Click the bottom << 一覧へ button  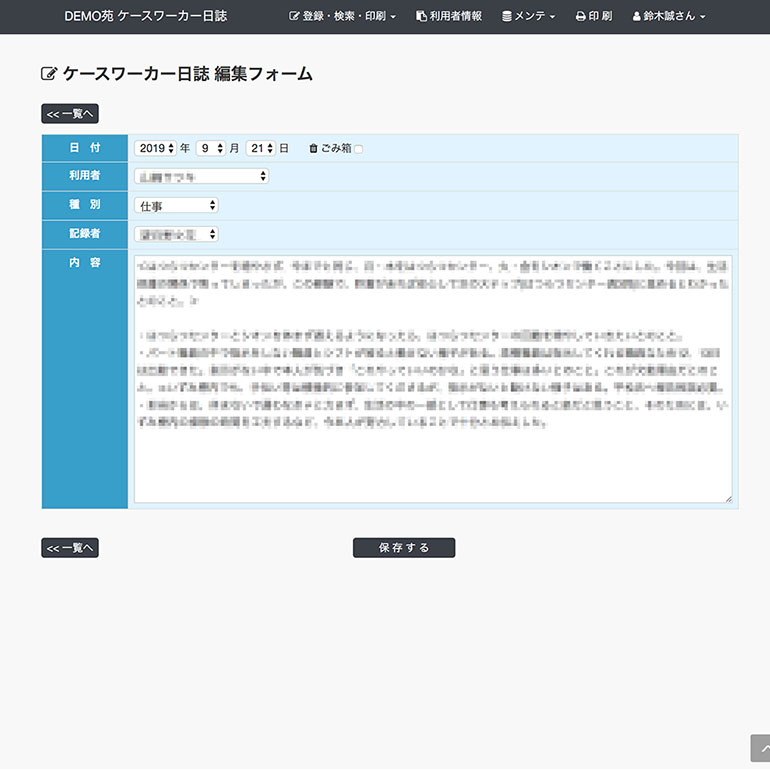click(x=70, y=548)
